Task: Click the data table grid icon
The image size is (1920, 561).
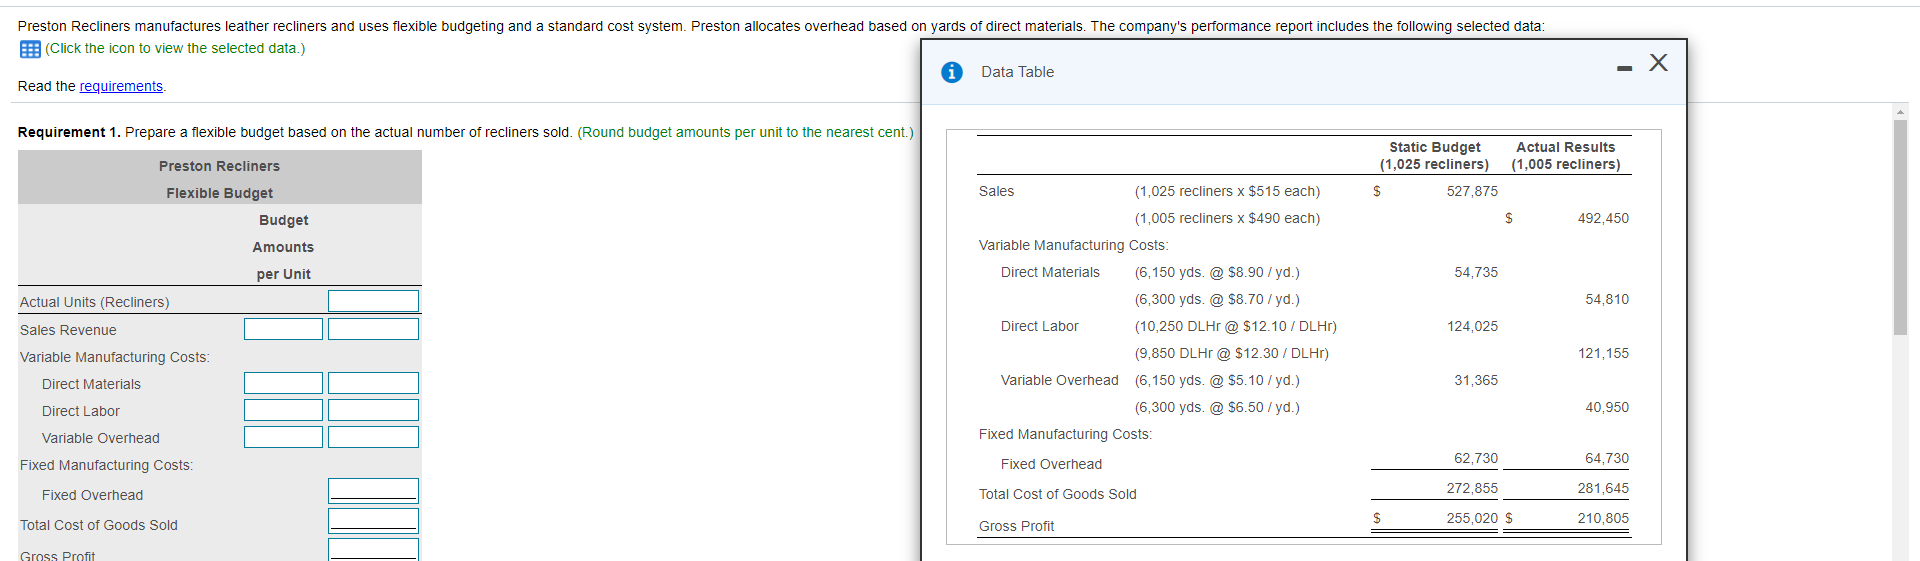Action: point(30,49)
